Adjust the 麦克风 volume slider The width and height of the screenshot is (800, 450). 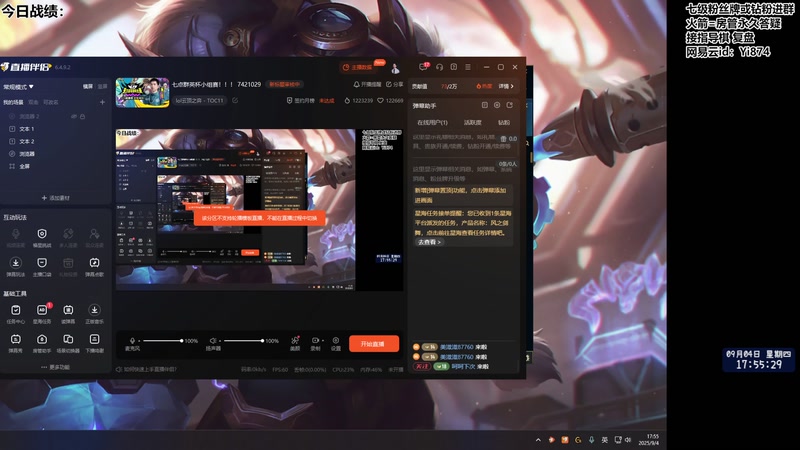[162, 341]
